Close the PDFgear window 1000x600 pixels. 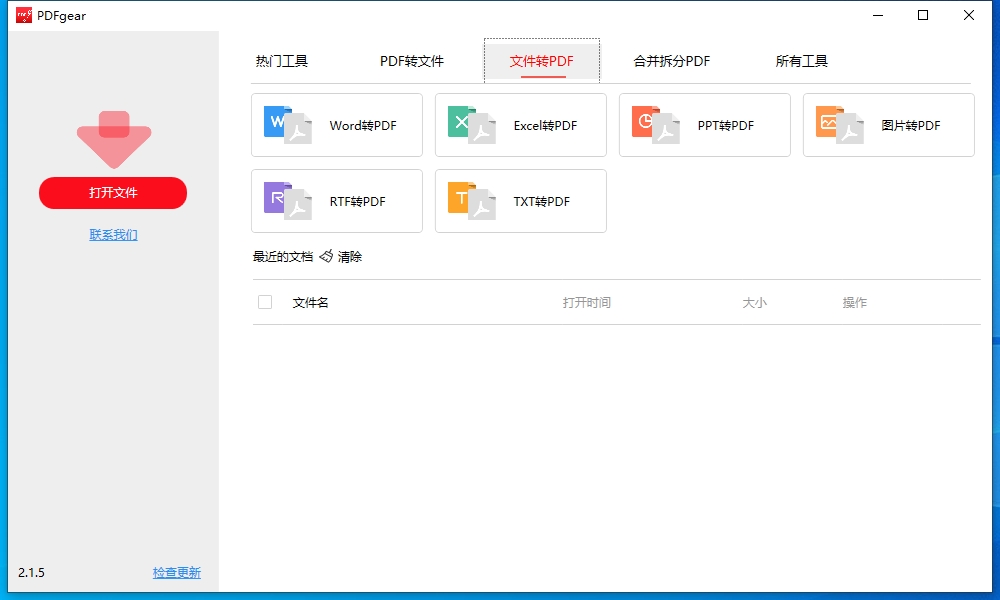(969, 15)
